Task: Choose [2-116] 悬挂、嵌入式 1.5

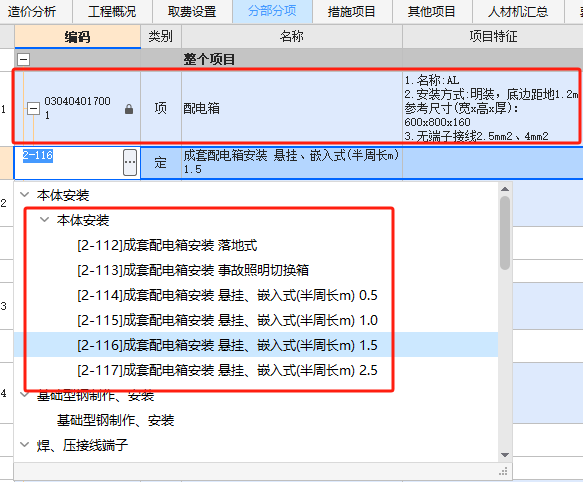Action: [x=227, y=345]
